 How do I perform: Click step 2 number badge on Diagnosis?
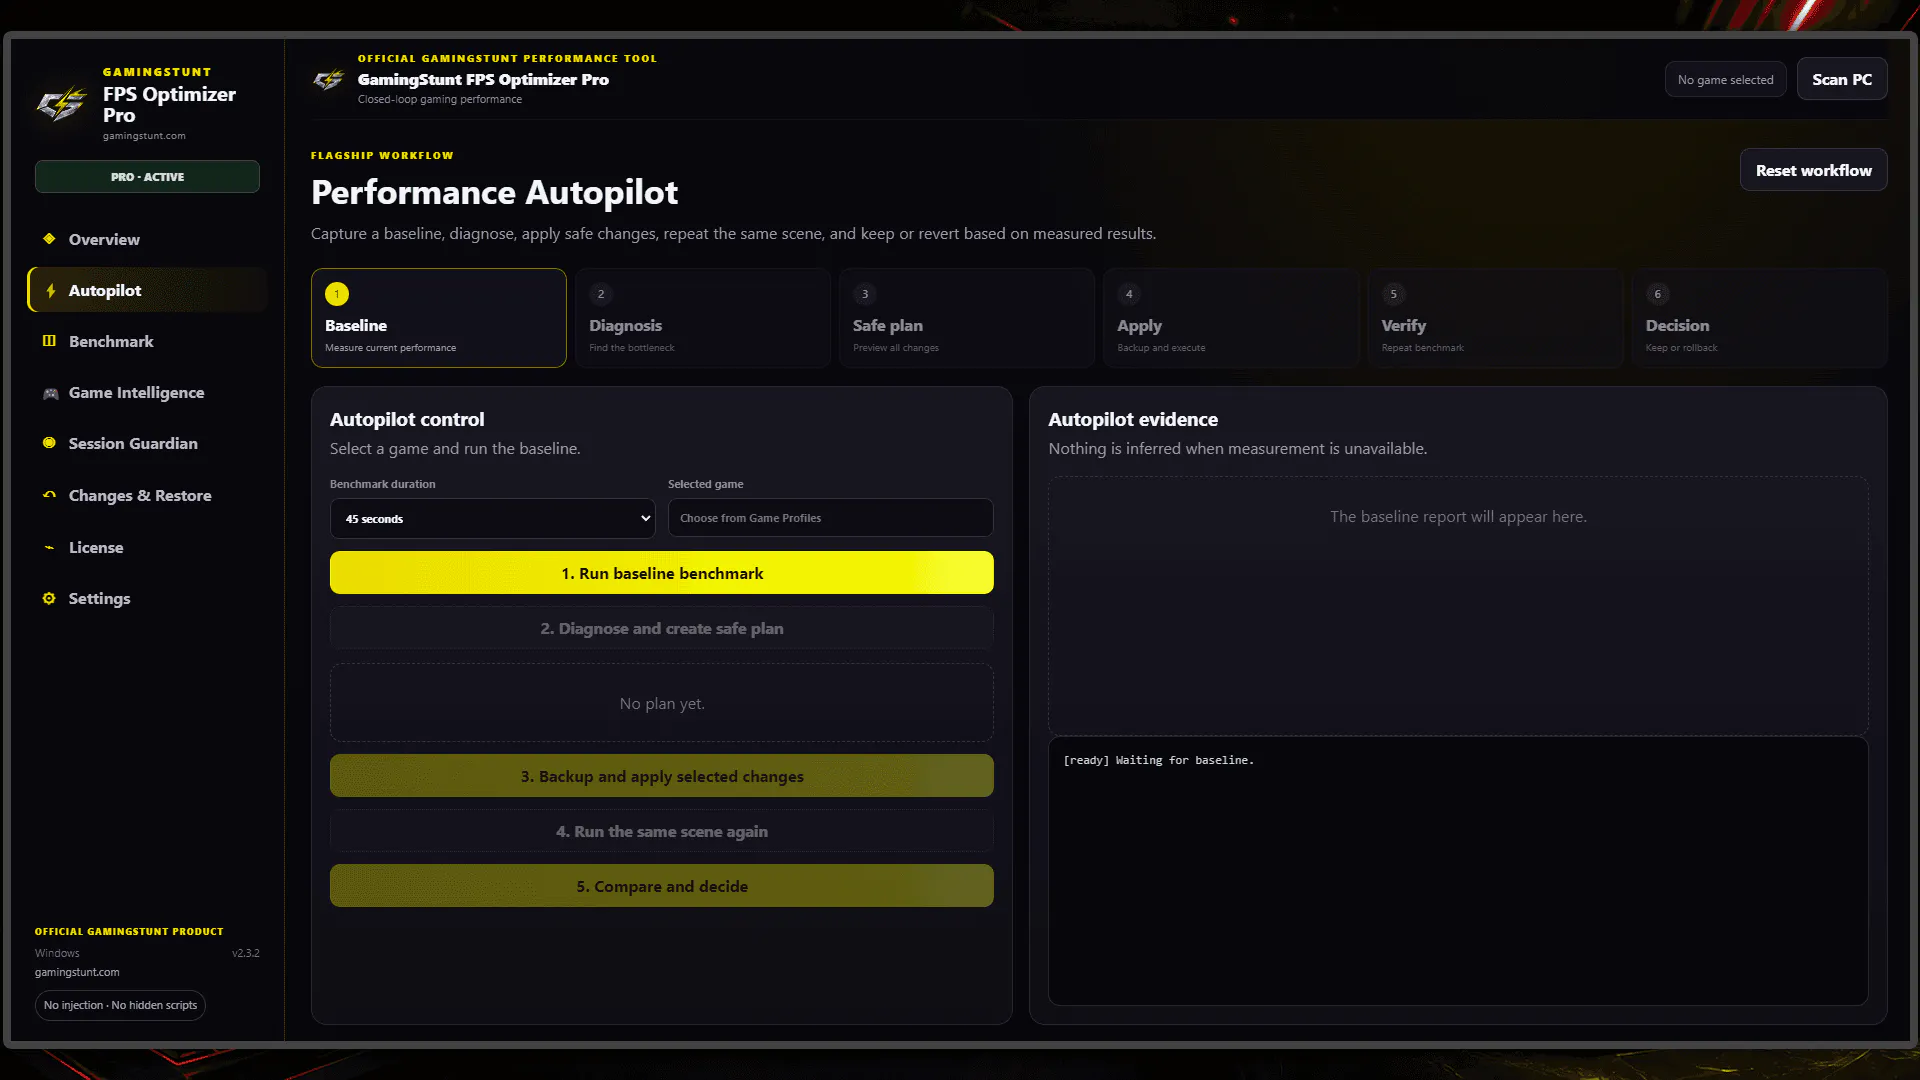pos(601,294)
